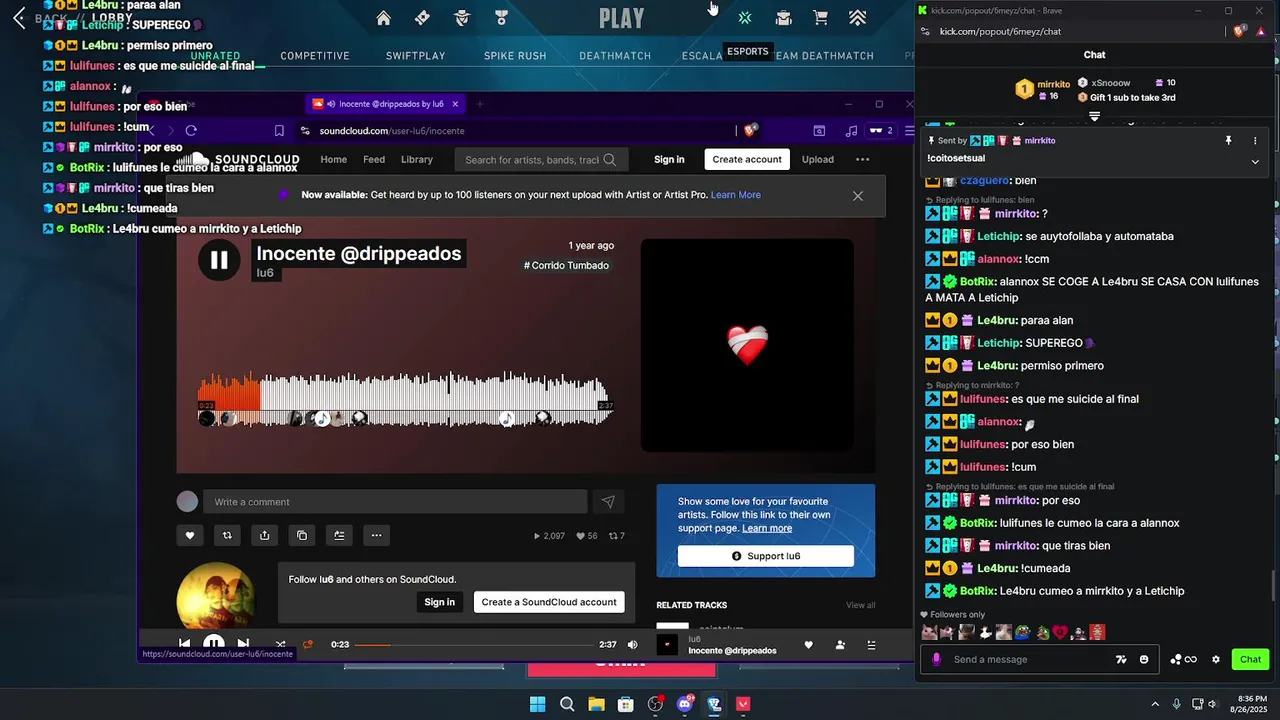
Task: Open the Corrido Tumbado tag
Action: click(x=566, y=265)
